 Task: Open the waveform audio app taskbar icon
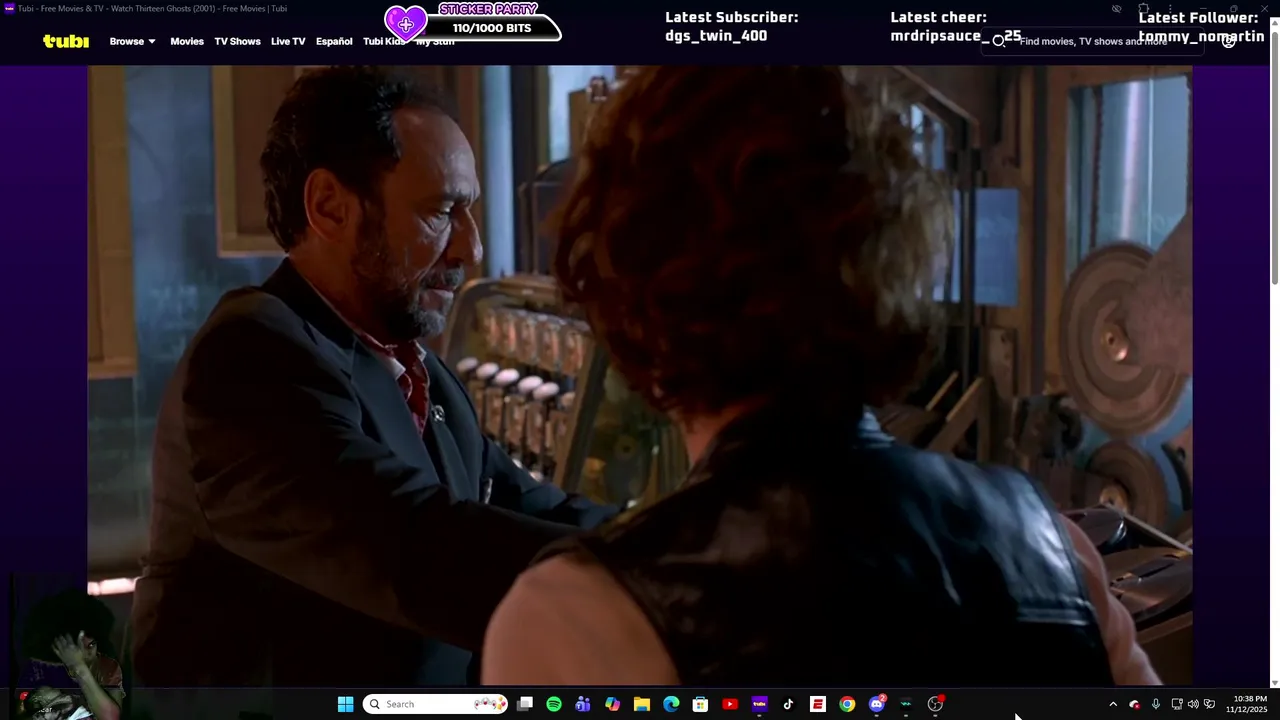[x=906, y=704]
